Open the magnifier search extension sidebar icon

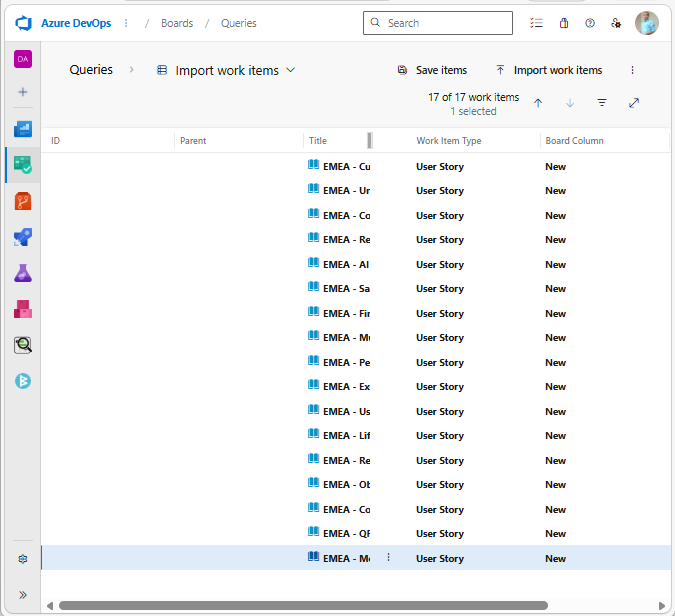pyautogui.click(x=23, y=345)
